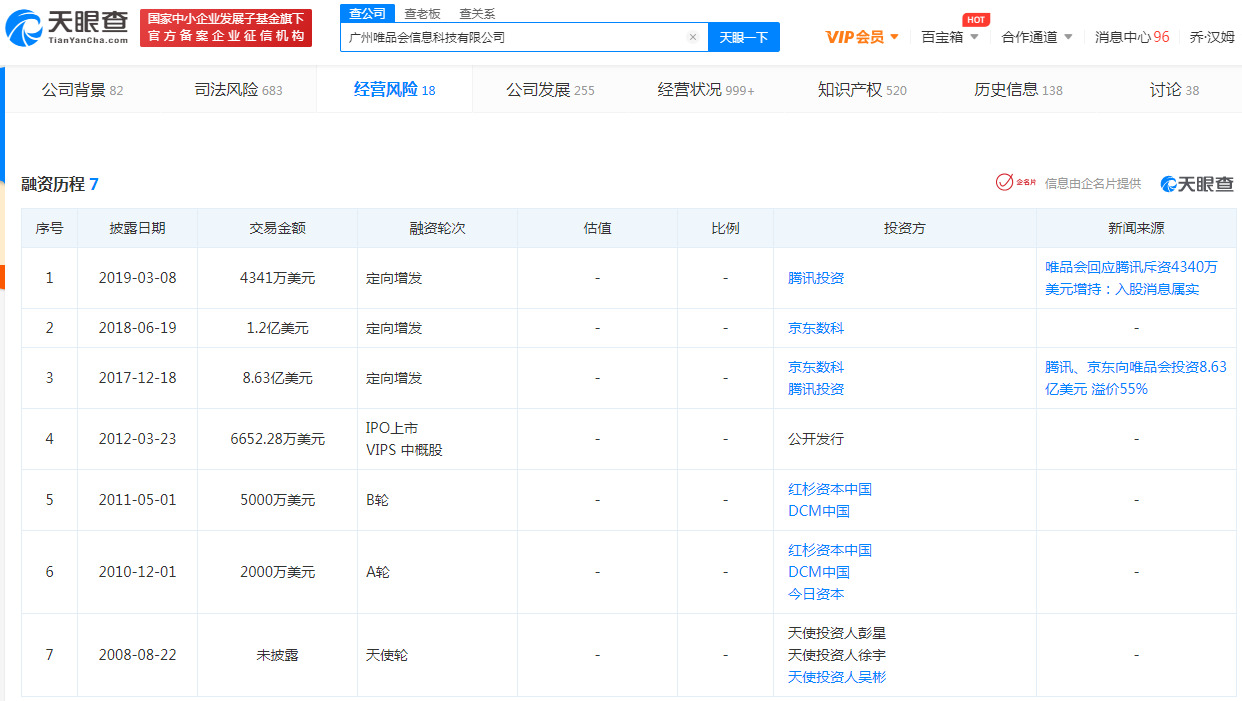Click the 天眼查 logo beside the table
Screen dimensions: 1242x701
(x=1197, y=184)
